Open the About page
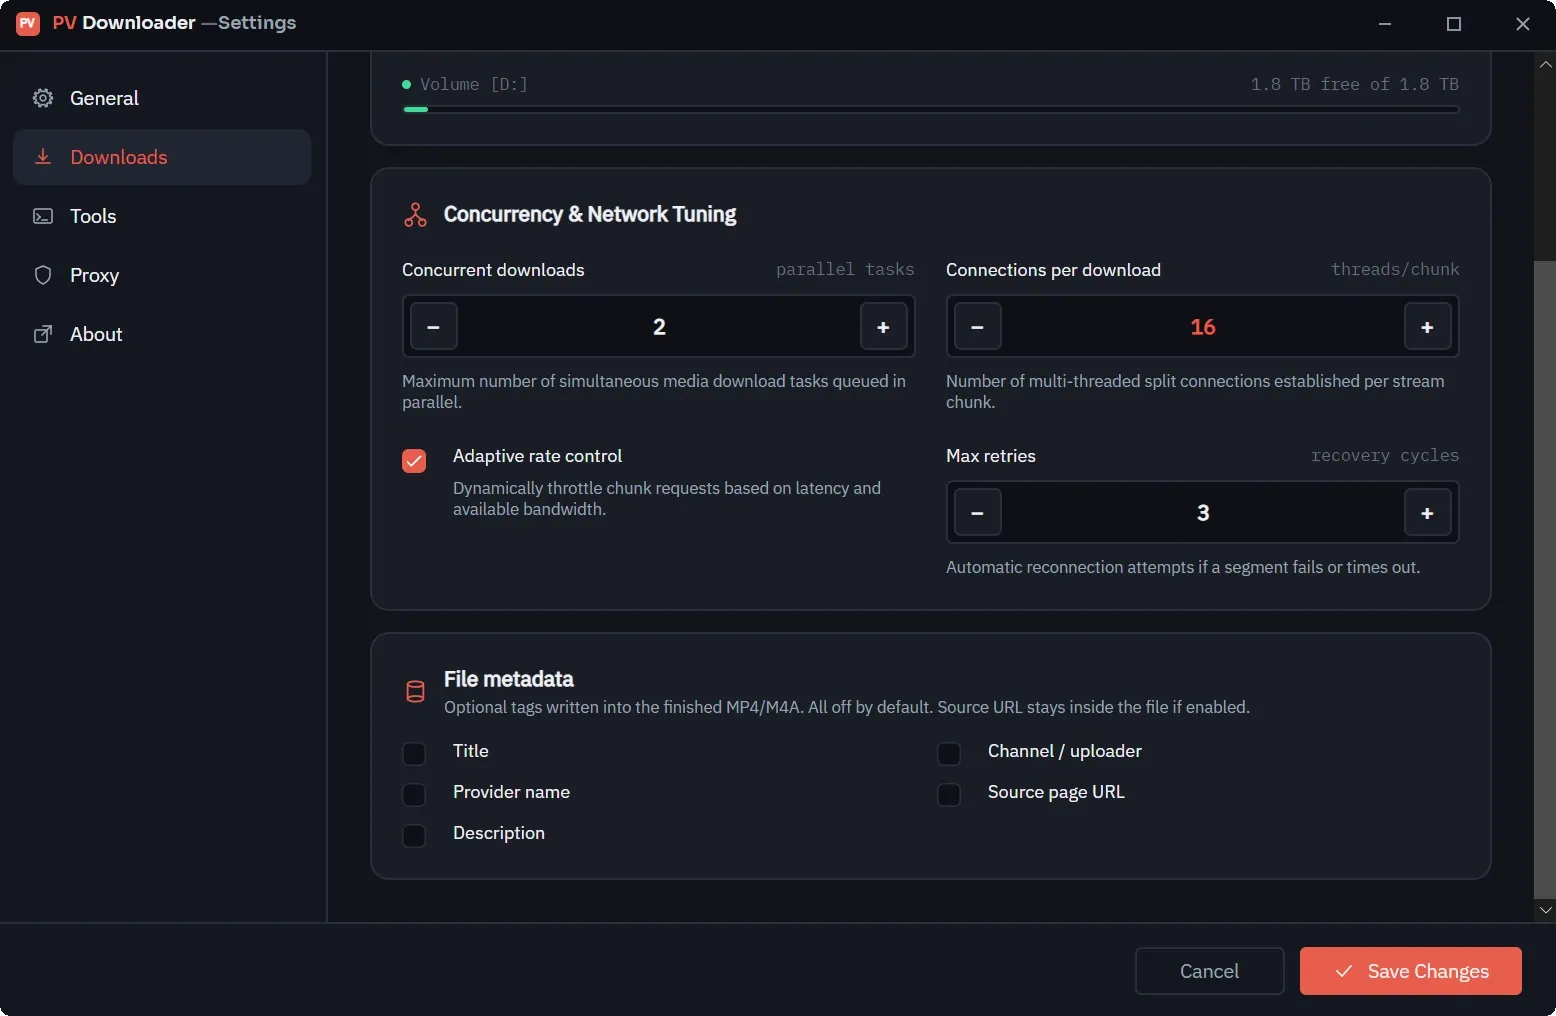1556x1016 pixels. click(x=162, y=334)
